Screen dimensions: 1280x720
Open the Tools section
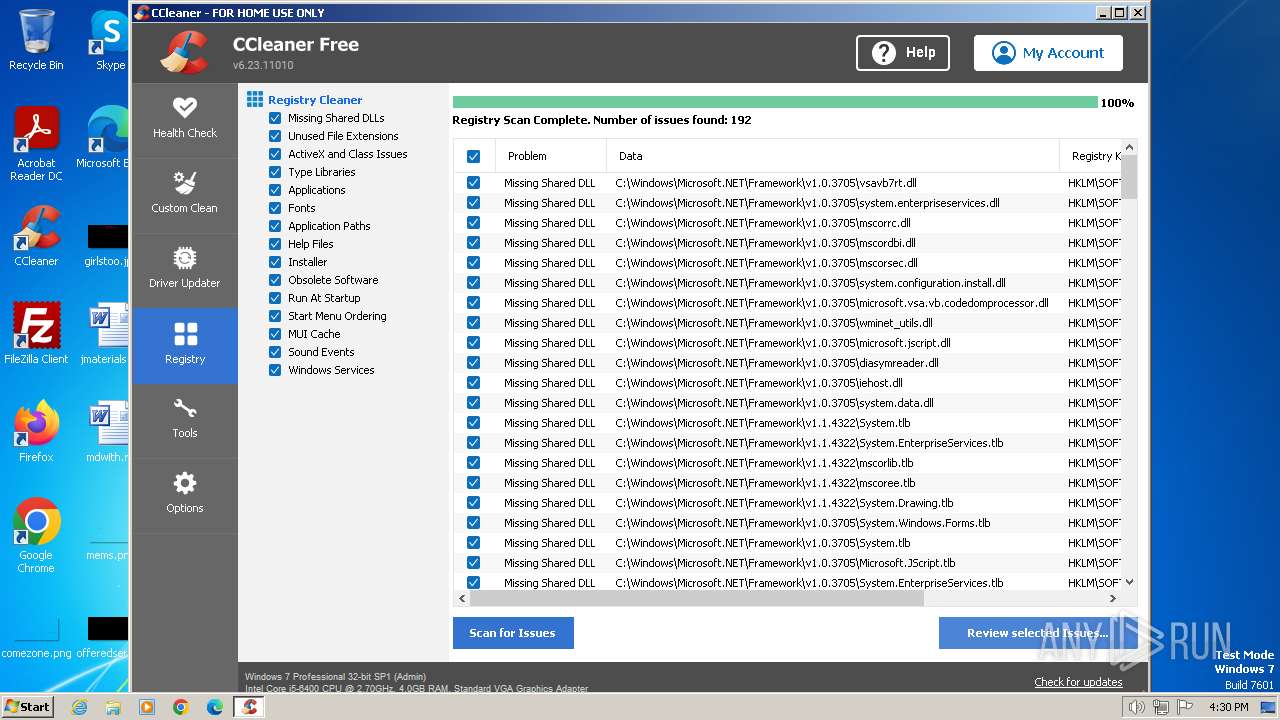click(x=185, y=420)
